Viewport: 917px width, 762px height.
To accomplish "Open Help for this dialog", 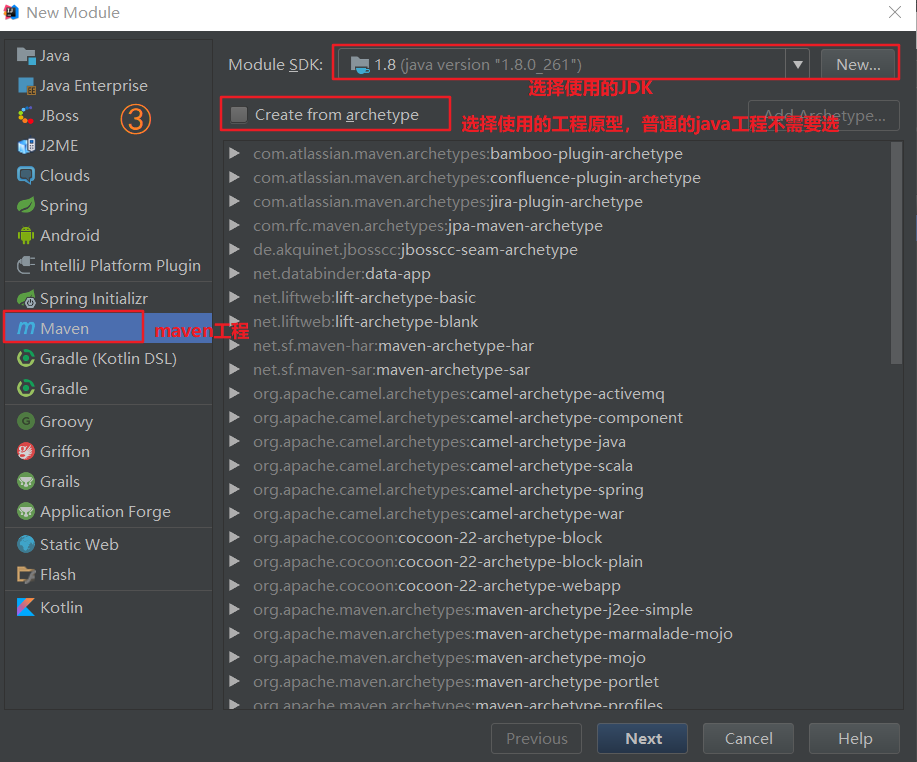I will click(854, 739).
